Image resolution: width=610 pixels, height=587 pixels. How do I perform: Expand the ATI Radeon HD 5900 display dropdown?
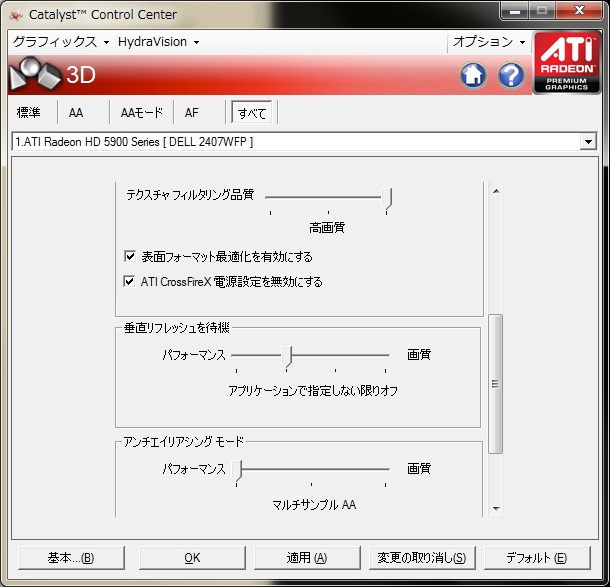point(588,142)
